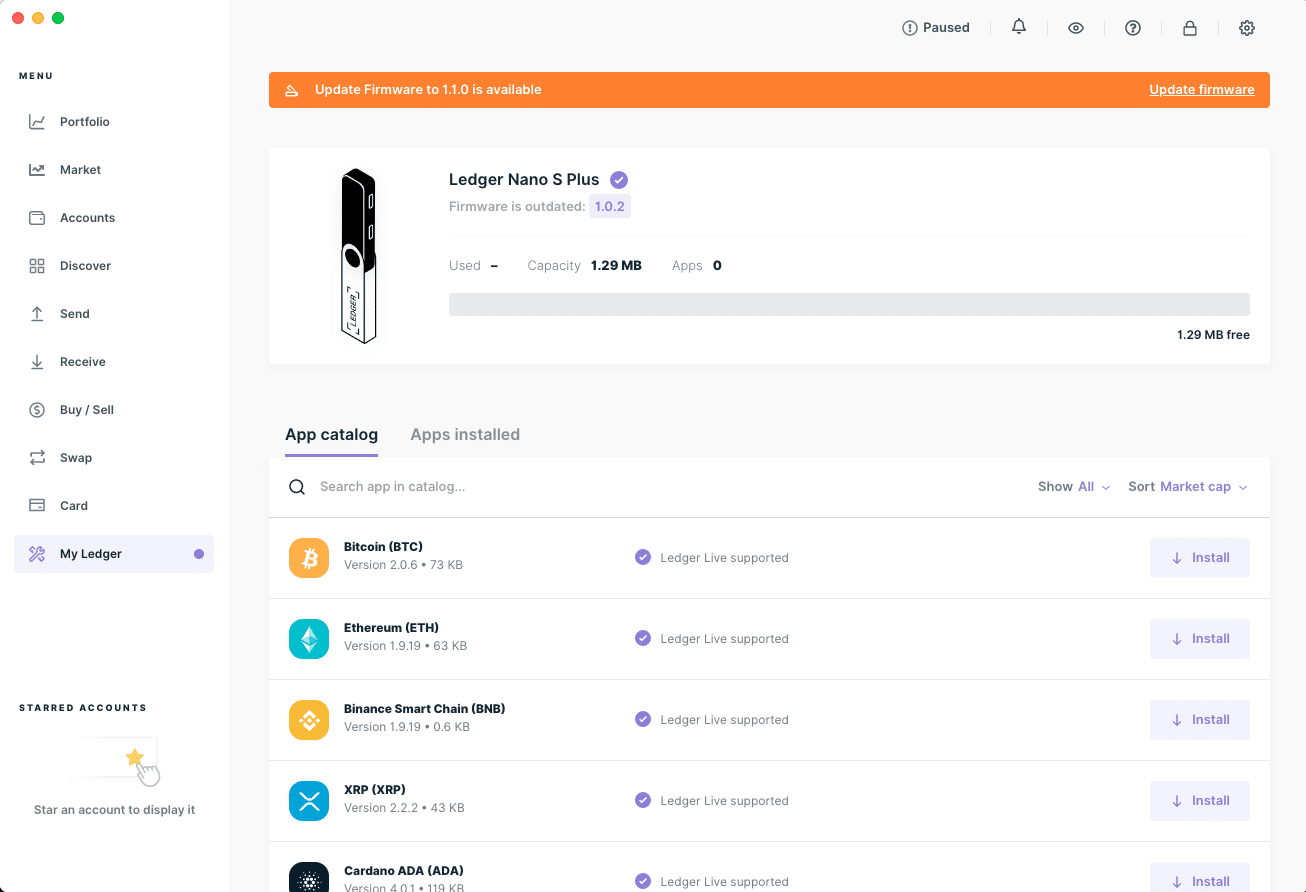Install the Binance Smart Chain app
The image size is (1306, 892).
(1200, 720)
